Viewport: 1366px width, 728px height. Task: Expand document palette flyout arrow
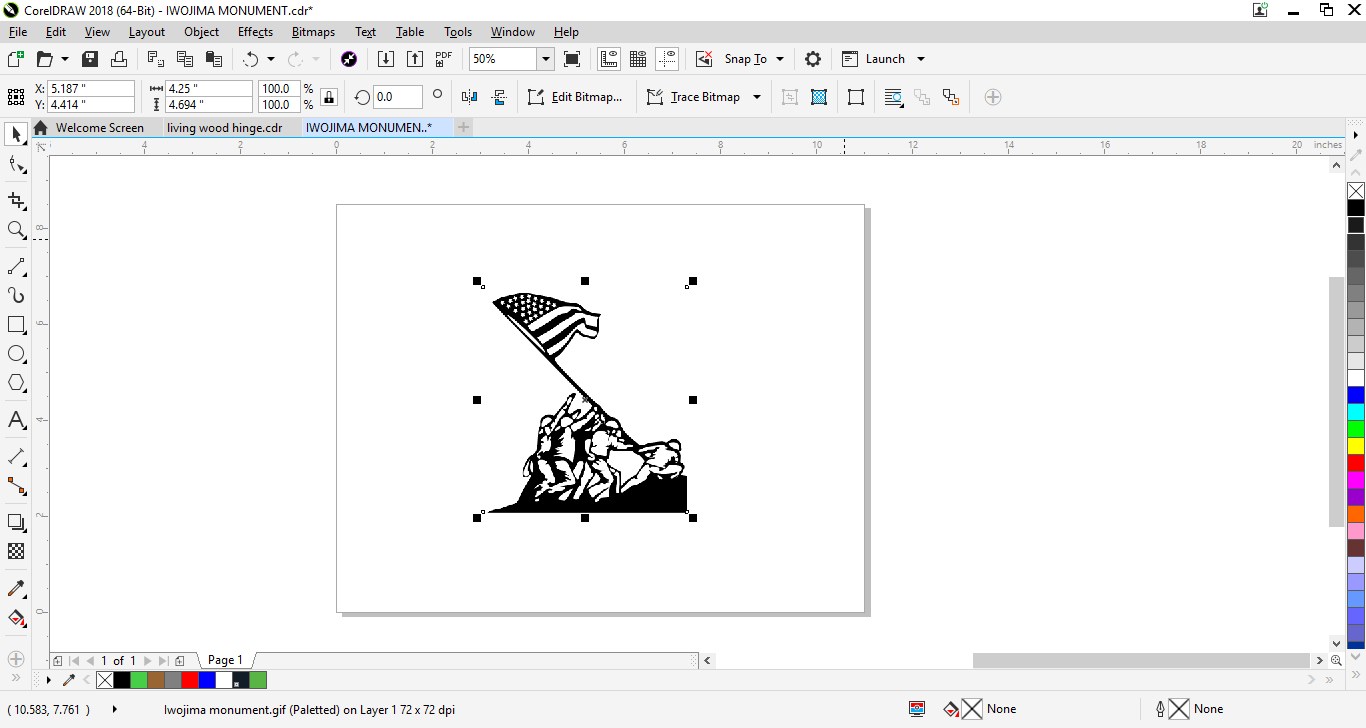point(48,680)
